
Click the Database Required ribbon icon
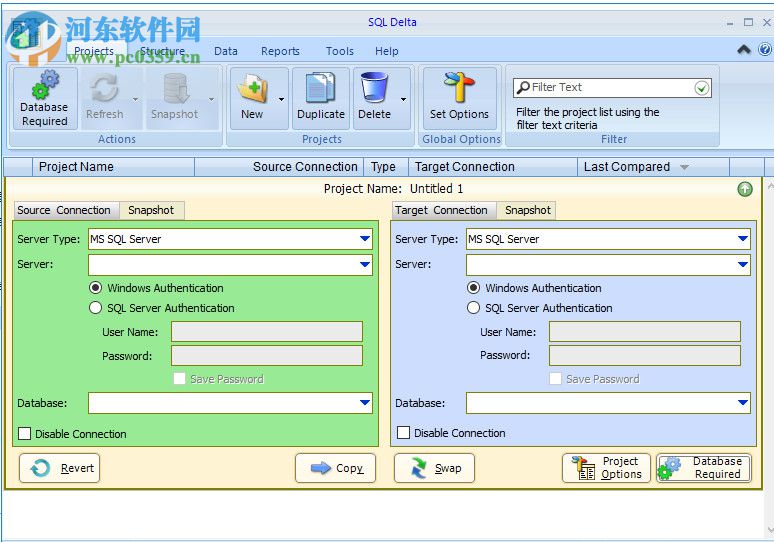pos(44,99)
